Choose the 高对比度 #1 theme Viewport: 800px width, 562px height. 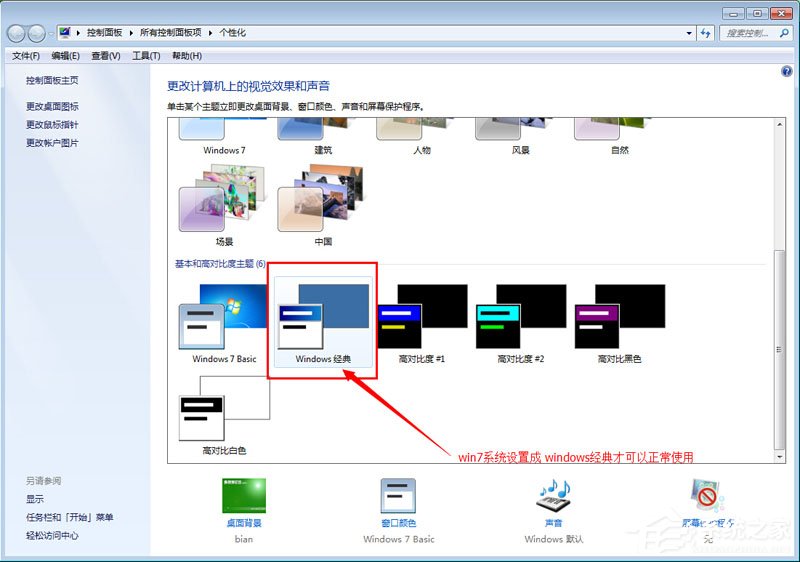point(421,322)
